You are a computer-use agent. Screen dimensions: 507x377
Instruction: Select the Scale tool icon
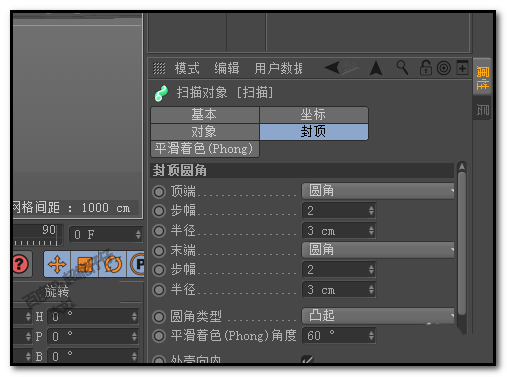pyautogui.click(x=85, y=264)
